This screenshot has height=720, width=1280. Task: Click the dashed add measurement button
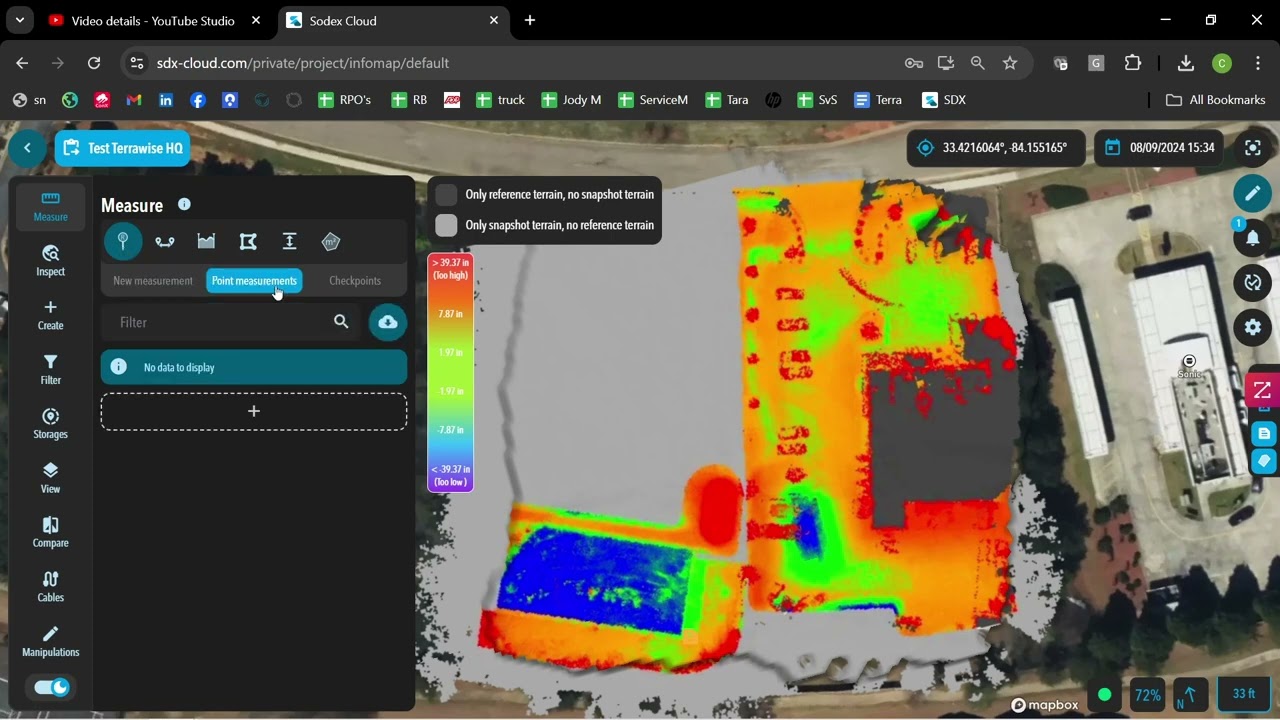coord(254,411)
